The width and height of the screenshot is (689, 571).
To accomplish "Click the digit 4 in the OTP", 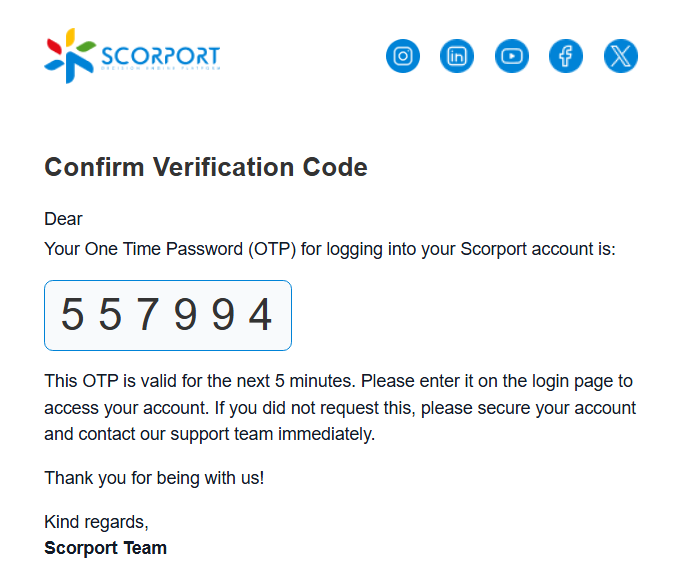I will point(260,316).
